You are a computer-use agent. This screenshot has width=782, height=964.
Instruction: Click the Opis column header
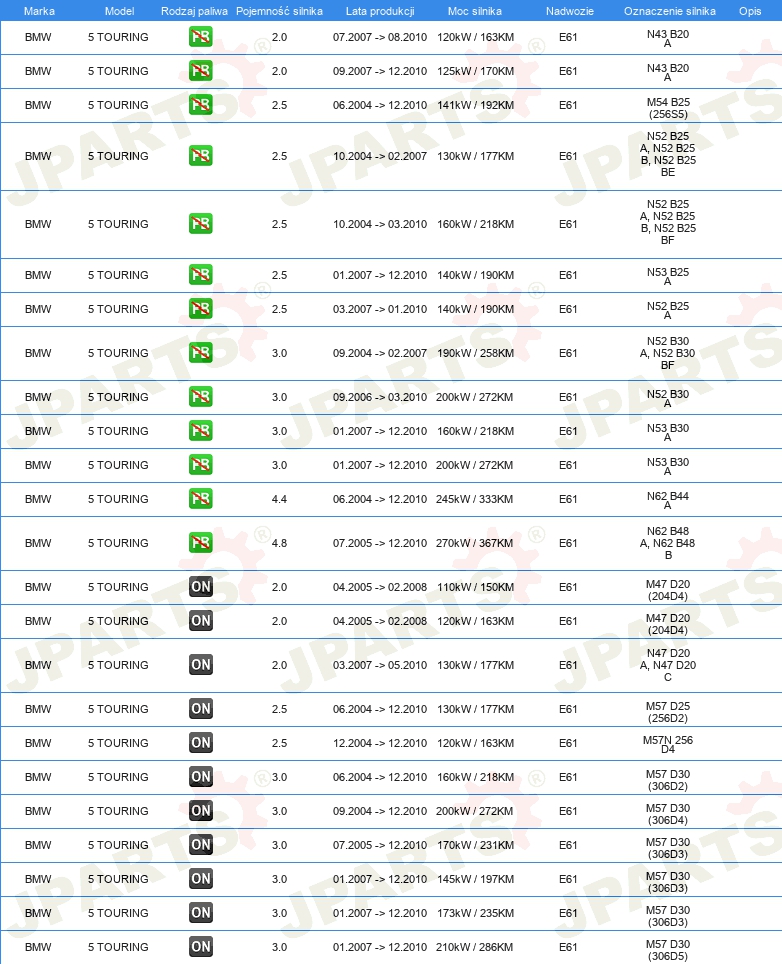click(750, 11)
